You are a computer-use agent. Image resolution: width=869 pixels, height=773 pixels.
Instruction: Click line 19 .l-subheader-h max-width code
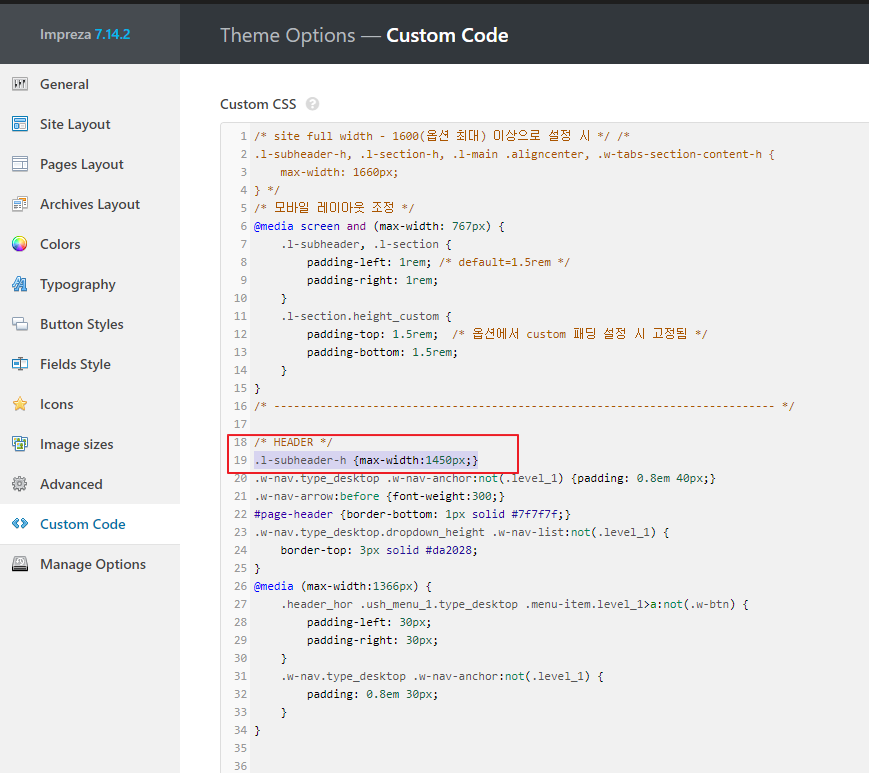click(366, 460)
